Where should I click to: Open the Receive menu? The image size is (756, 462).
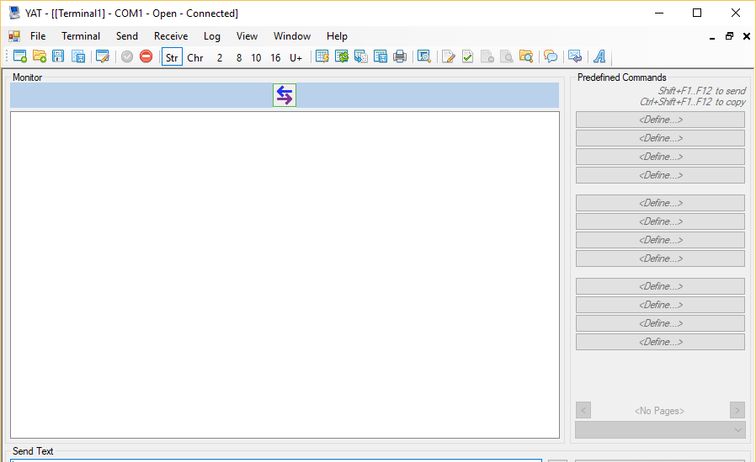pos(171,36)
